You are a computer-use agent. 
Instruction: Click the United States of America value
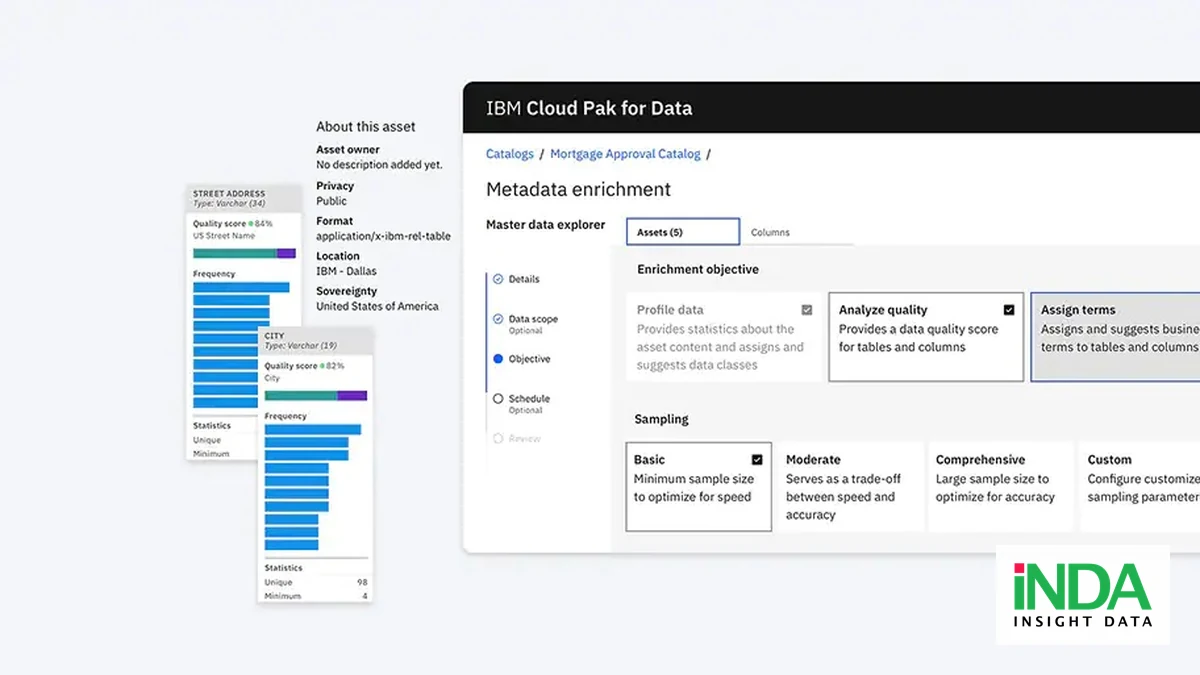(377, 306)
